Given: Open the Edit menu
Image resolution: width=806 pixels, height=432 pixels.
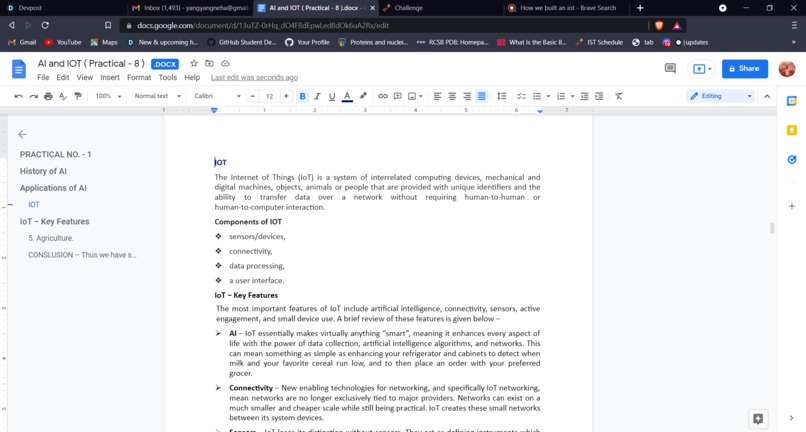Looking at the screenshot, I should point(63,78).
